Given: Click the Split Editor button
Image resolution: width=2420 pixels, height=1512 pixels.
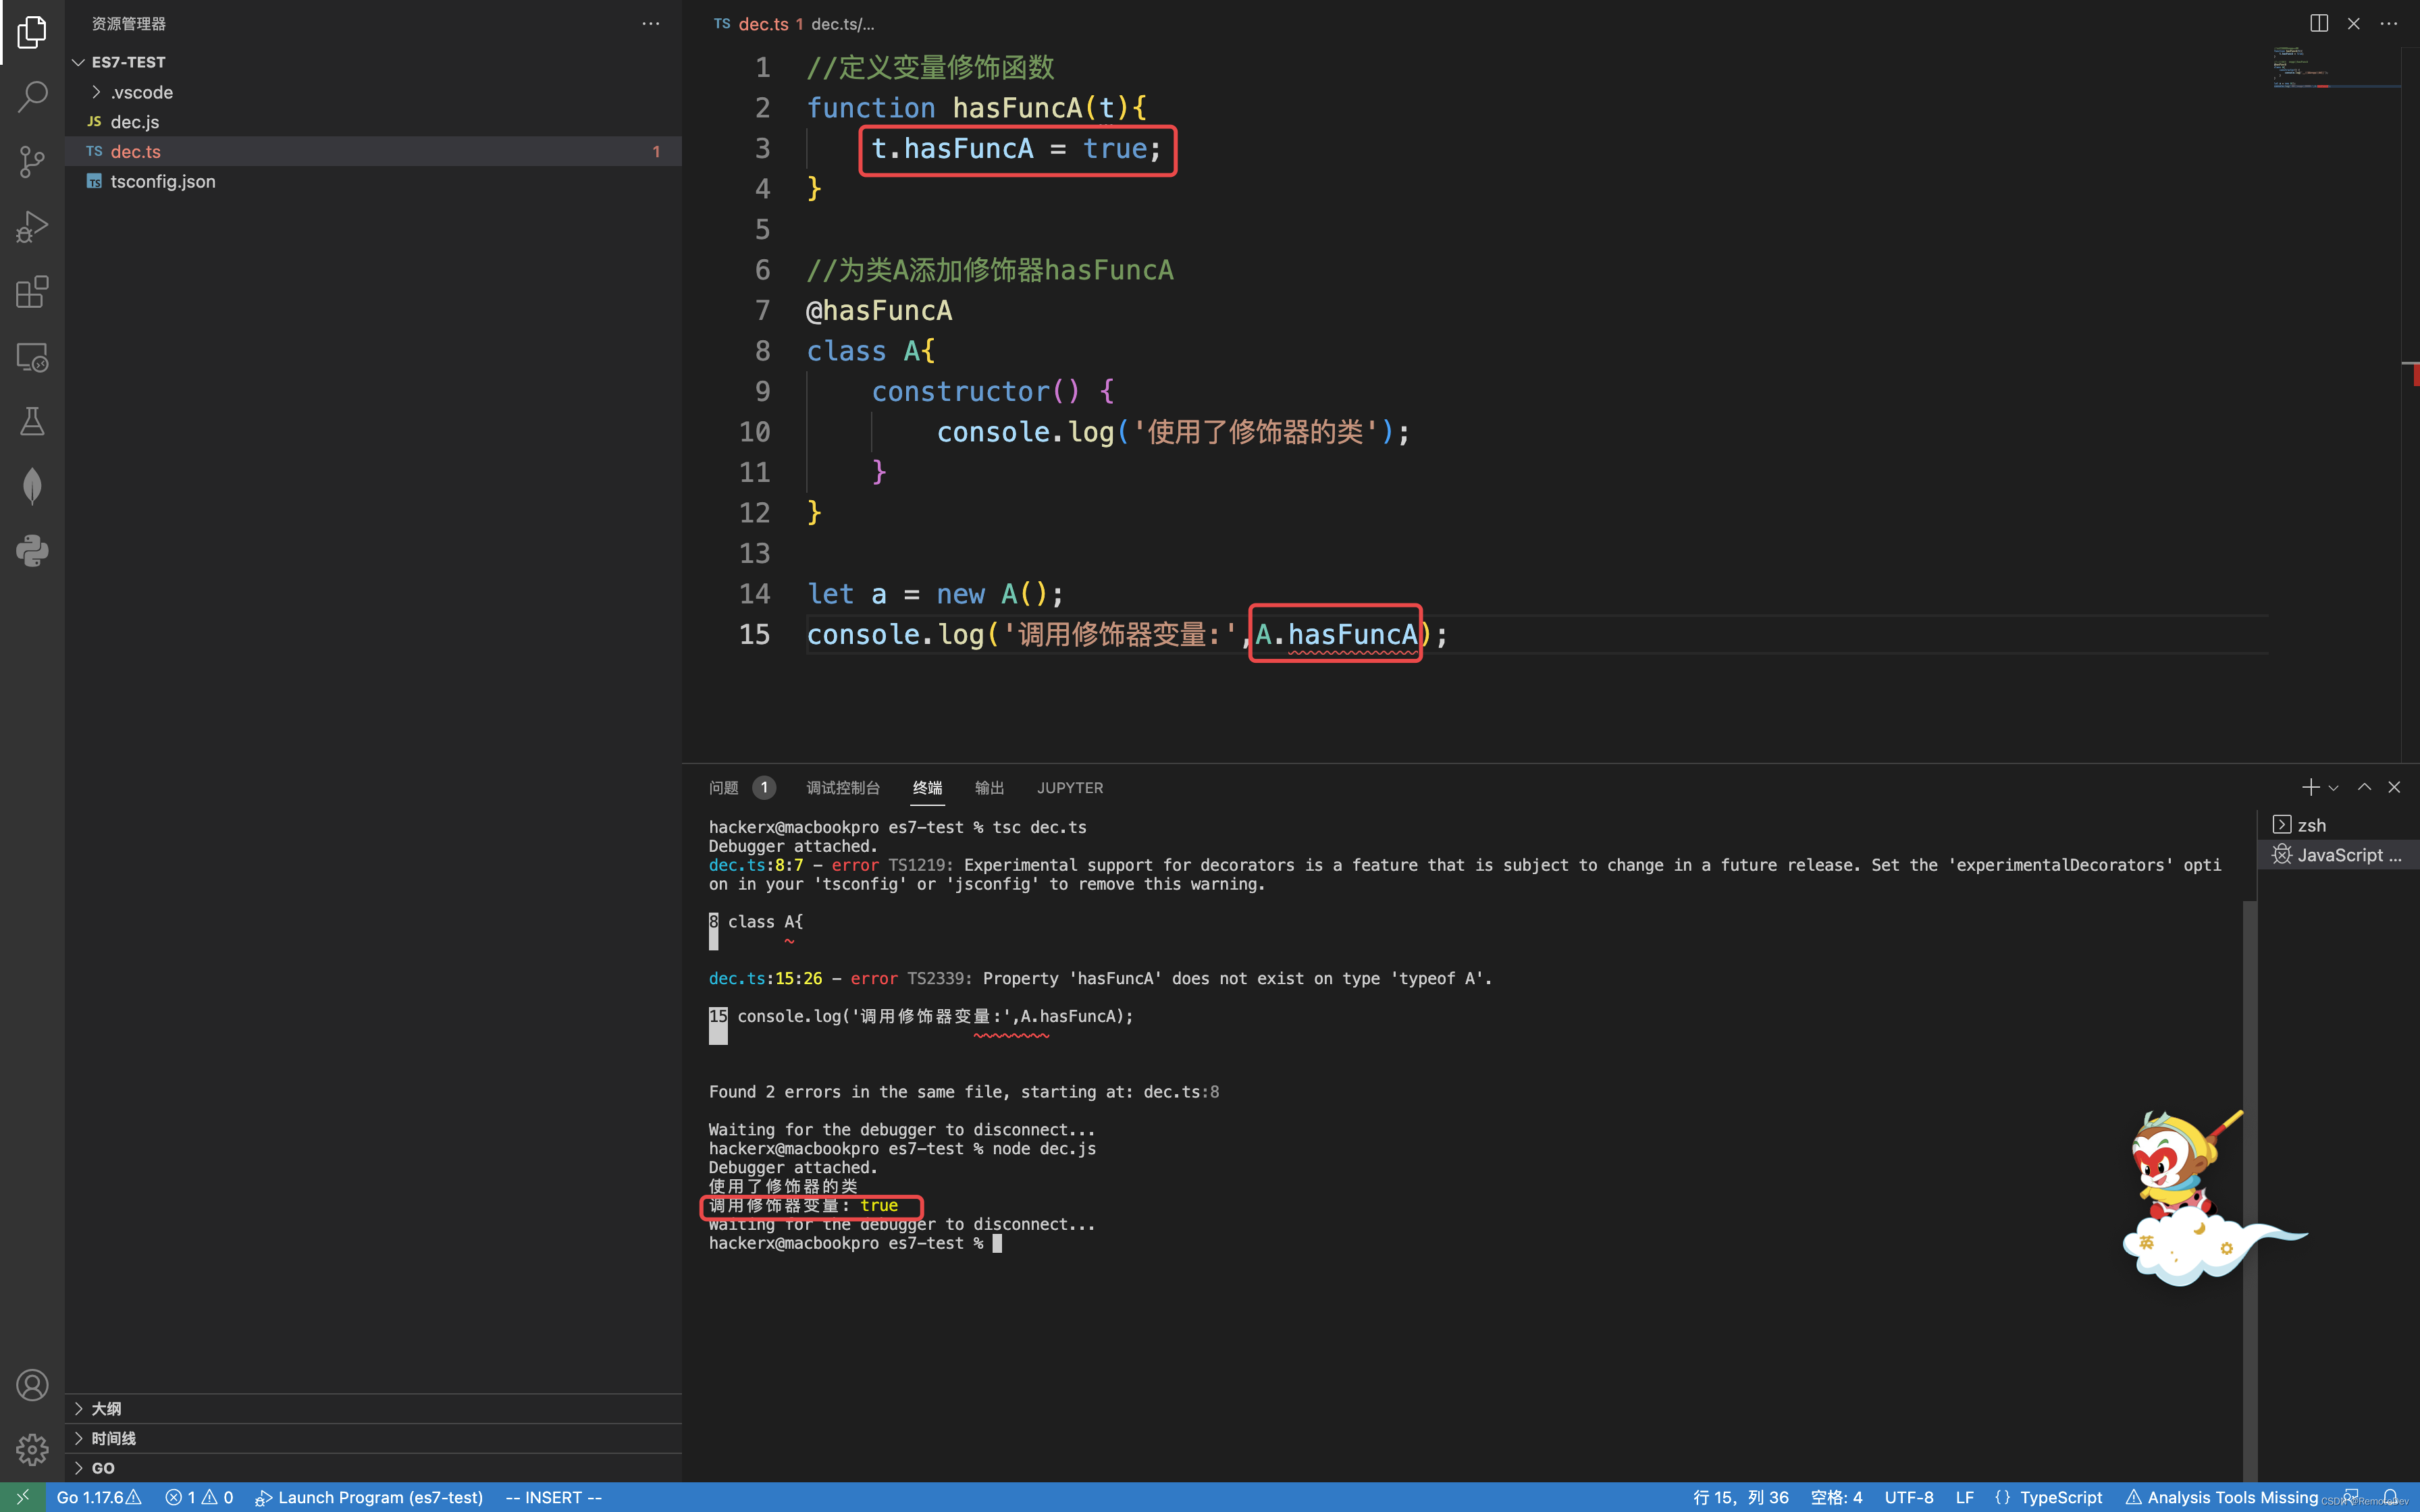Looking at the screenshot, I should (x=2319, y=23).
